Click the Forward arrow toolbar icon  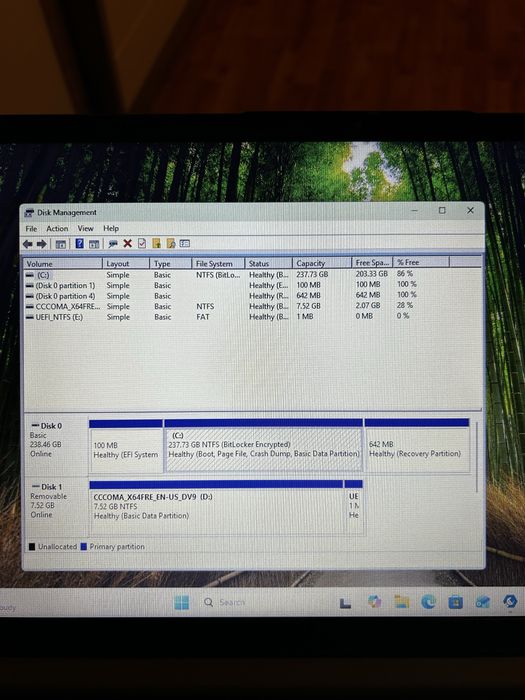pyautogui.click(x=42, y=244)
